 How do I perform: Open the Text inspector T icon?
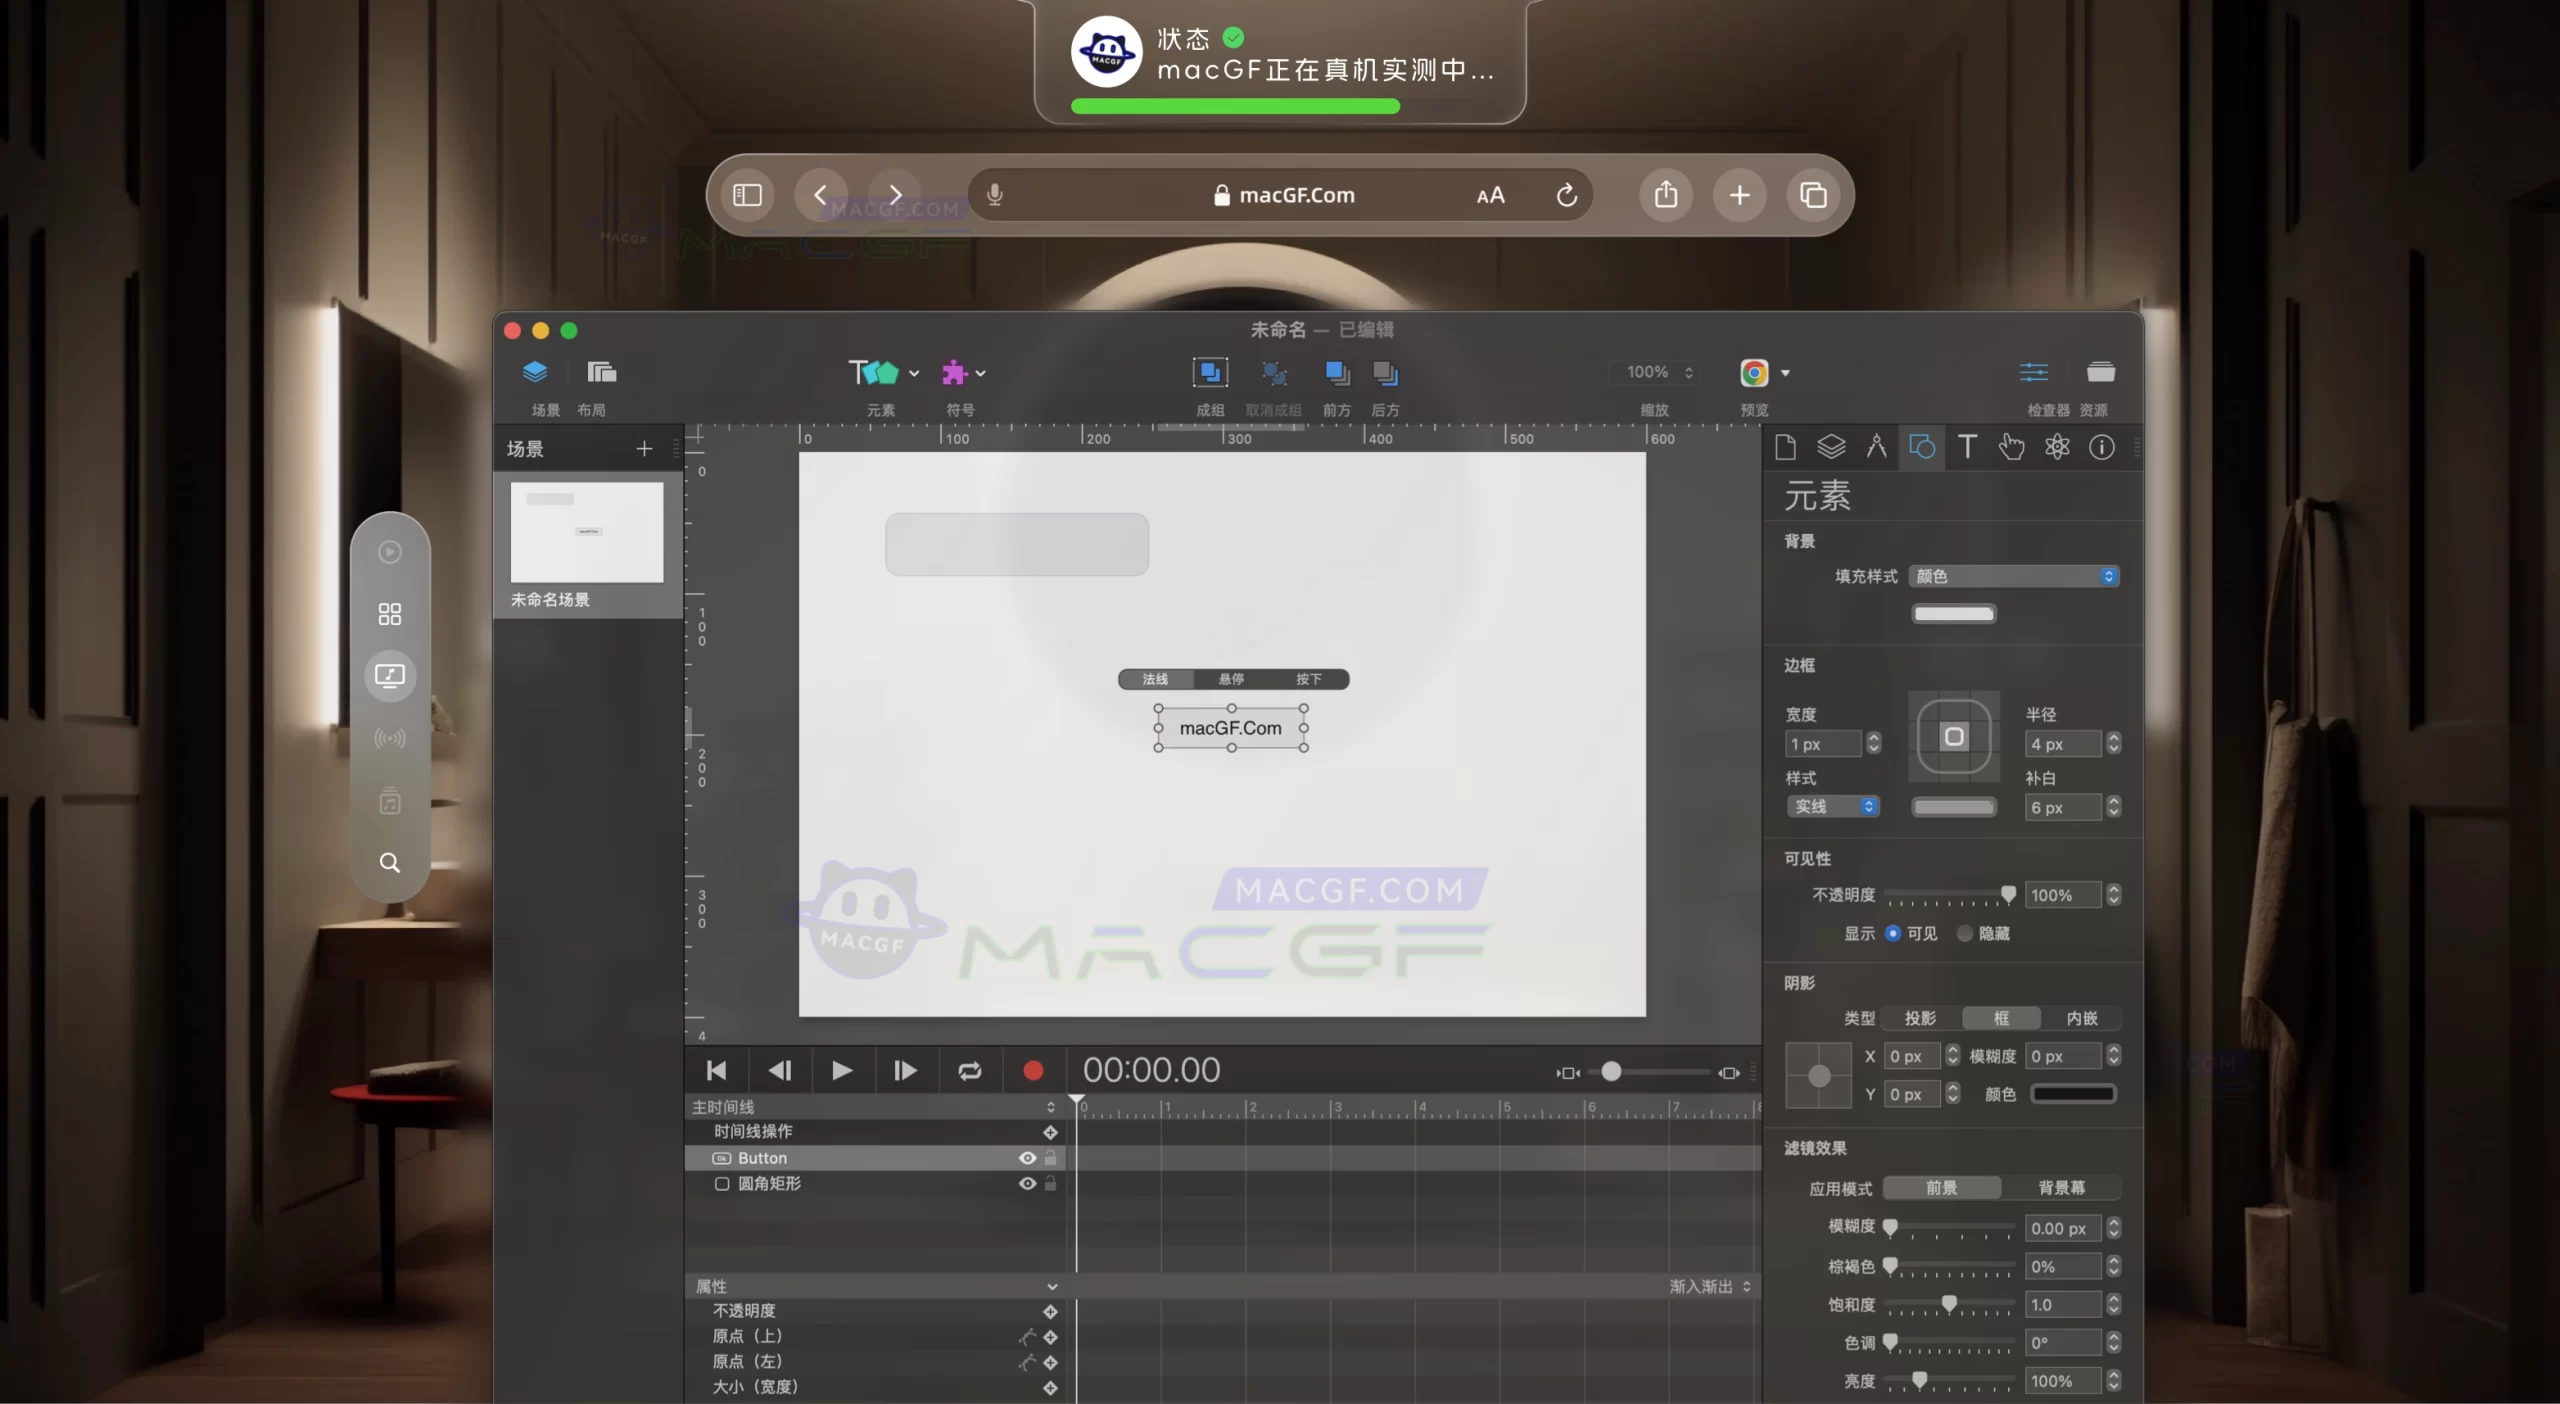pyautogui.click(x=1966, y=447)
